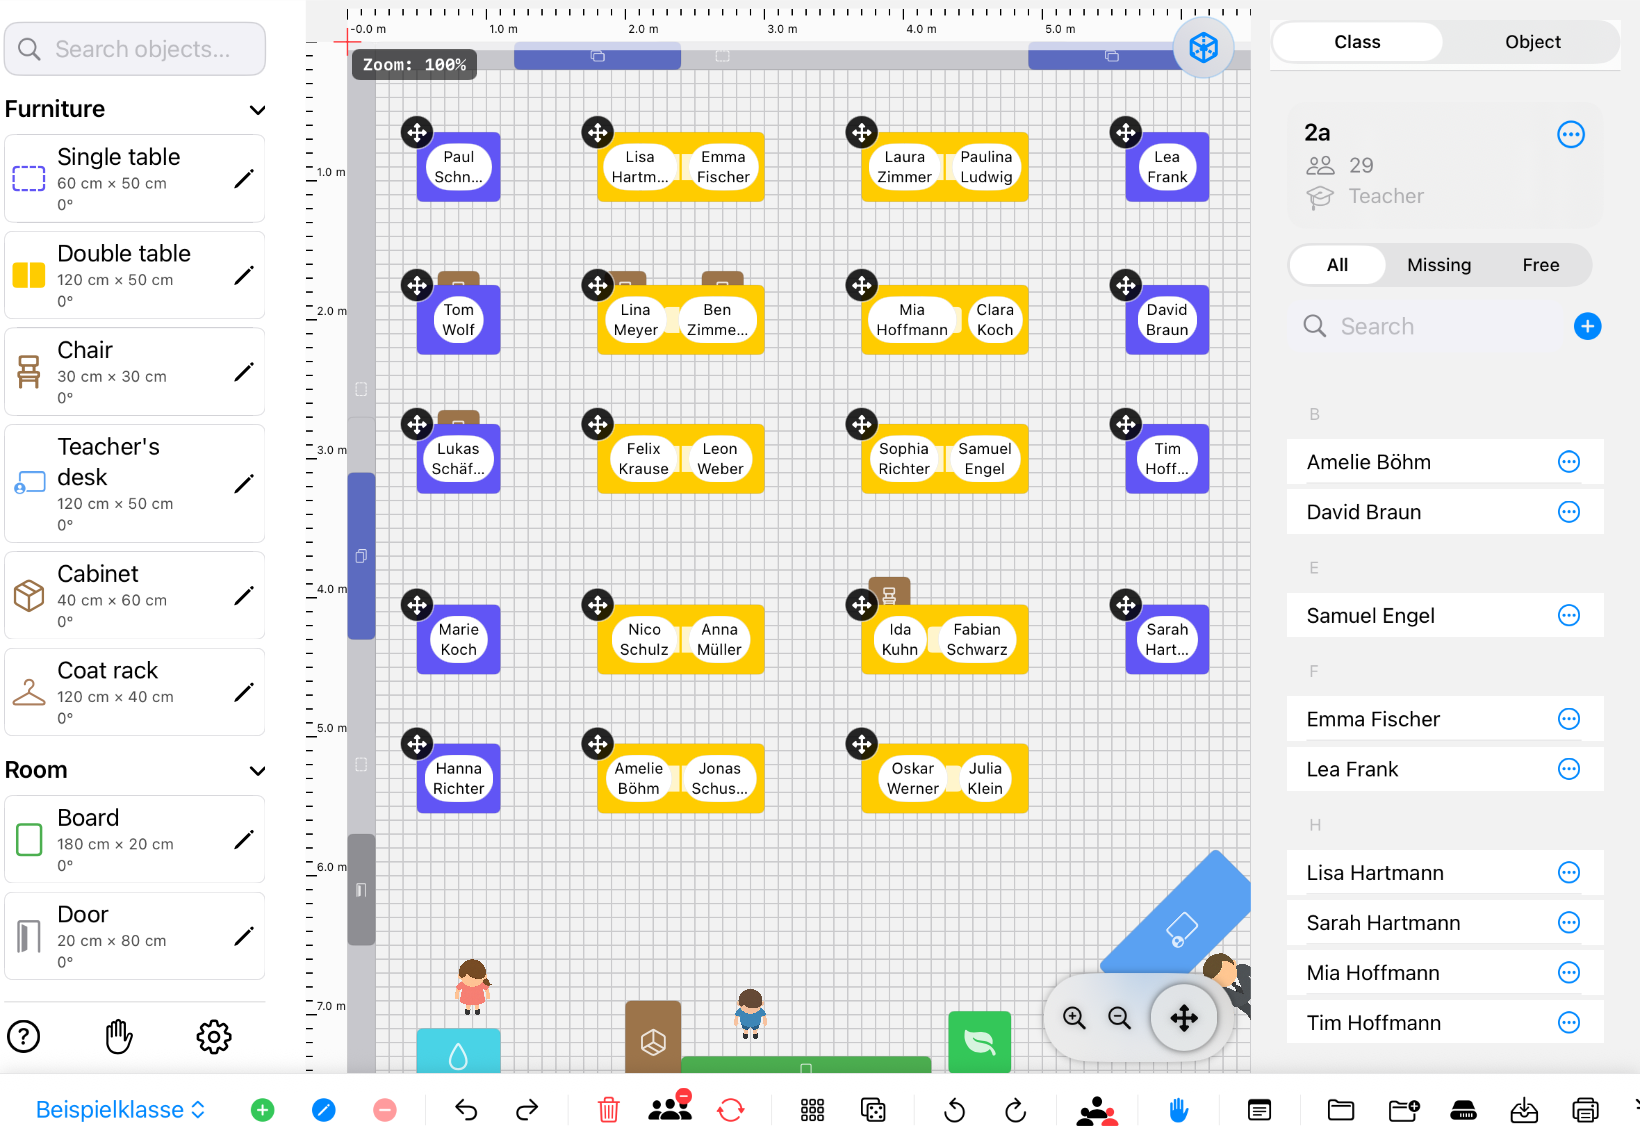Show Missing students filter
Screen dimensions: 1640x1140
point(1439,265)
